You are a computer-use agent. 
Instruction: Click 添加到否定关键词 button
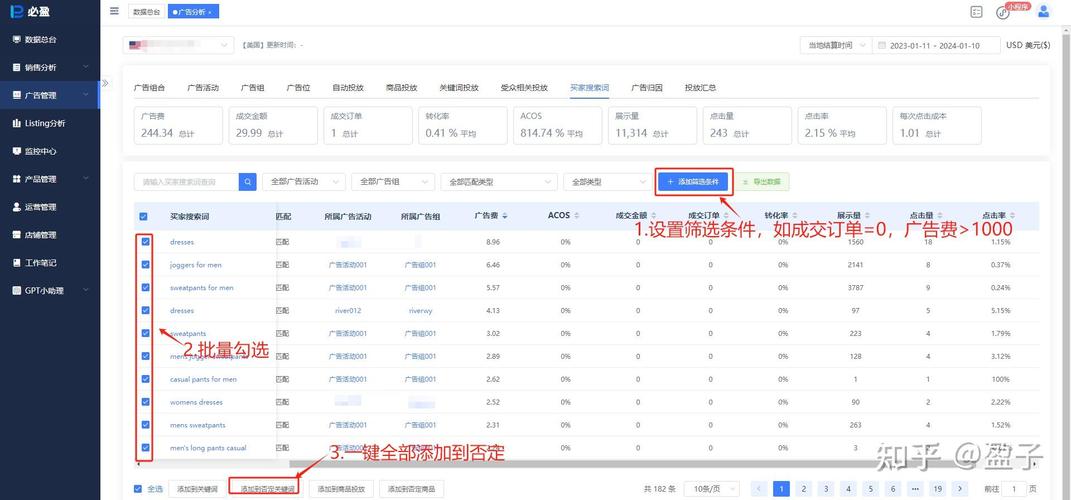267,489
